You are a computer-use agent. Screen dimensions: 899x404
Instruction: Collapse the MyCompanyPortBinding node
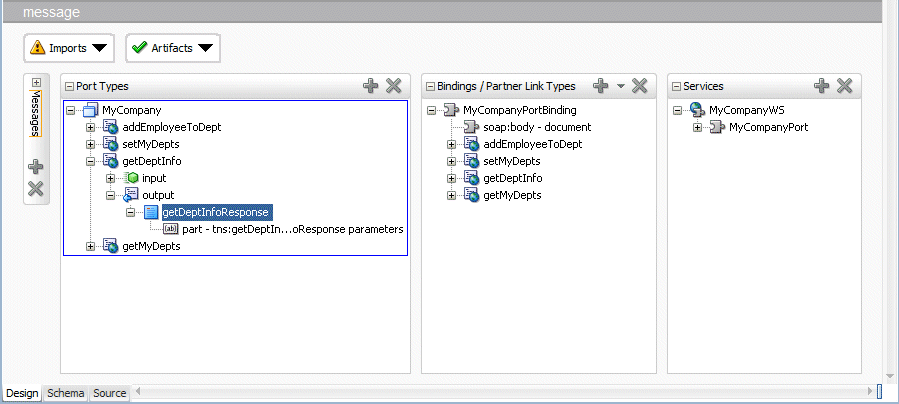431,110
